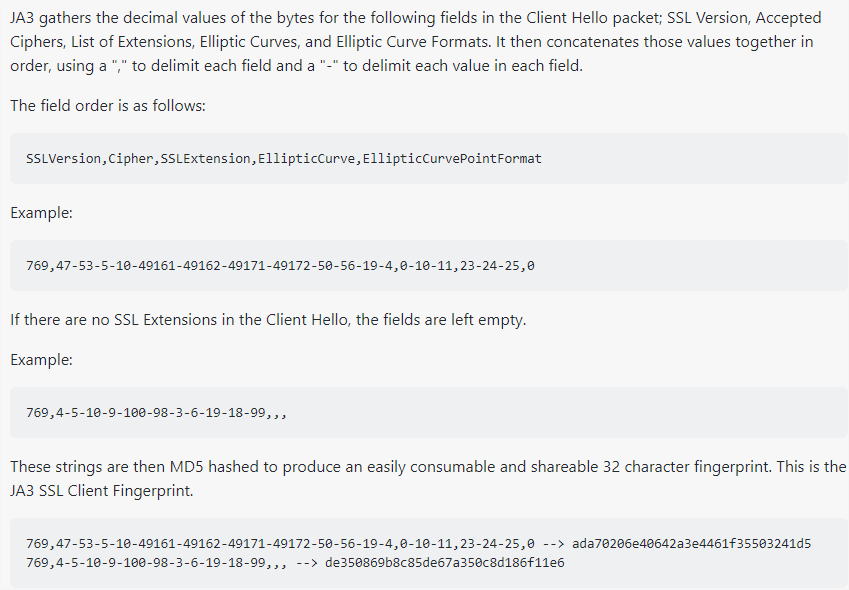Click "Elliptic Curve Formats" in the first paragraph

pos(412,42)
